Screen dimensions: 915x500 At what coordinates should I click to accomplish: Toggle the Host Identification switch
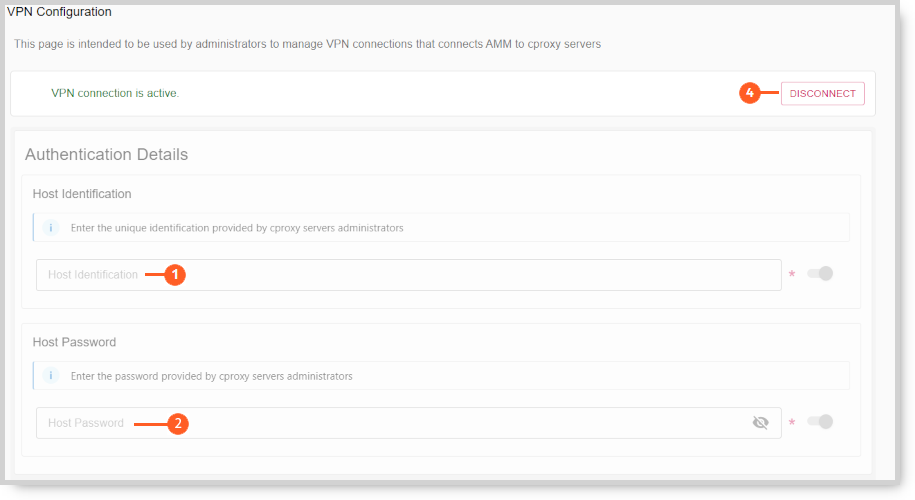coord(820,274)
